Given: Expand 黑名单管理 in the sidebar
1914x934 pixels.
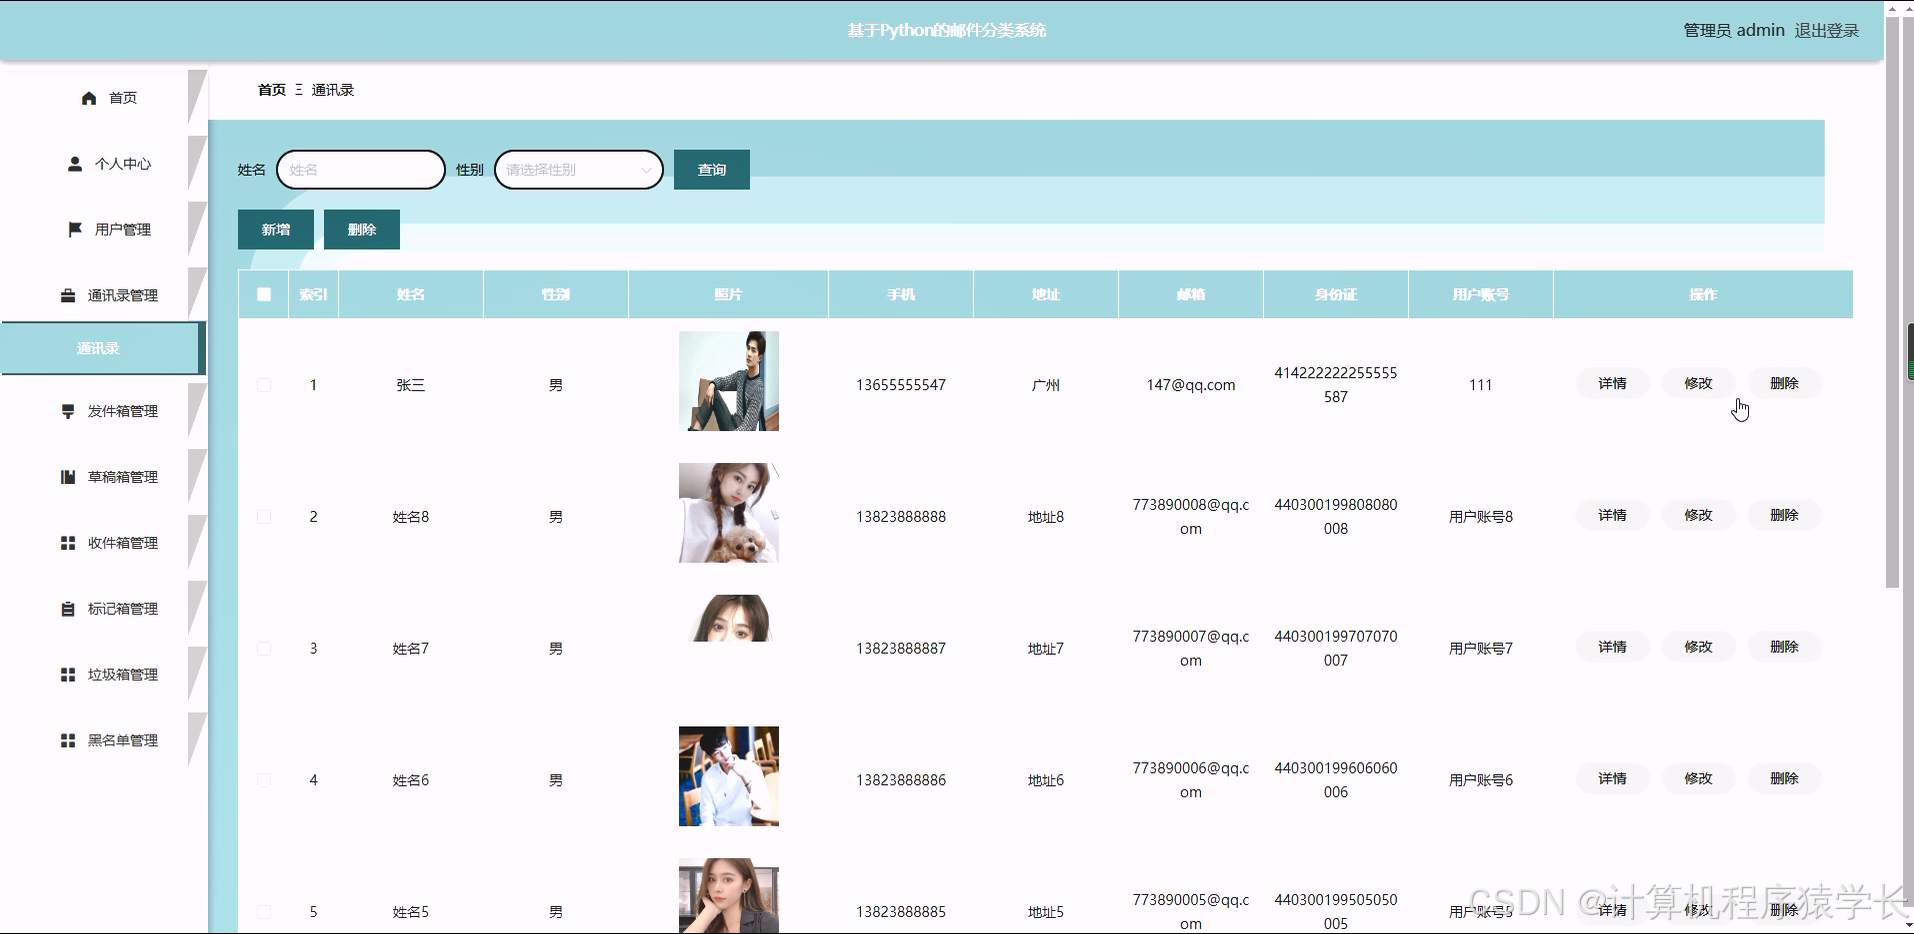Looking at the screenshot, I should click(x=104, y=741).
